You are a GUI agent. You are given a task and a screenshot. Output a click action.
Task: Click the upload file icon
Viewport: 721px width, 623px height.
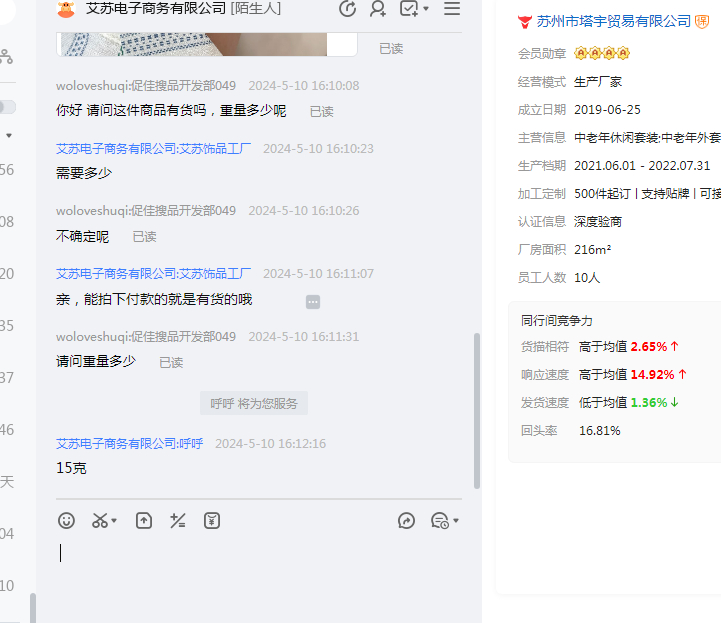(x=144, y=520)
